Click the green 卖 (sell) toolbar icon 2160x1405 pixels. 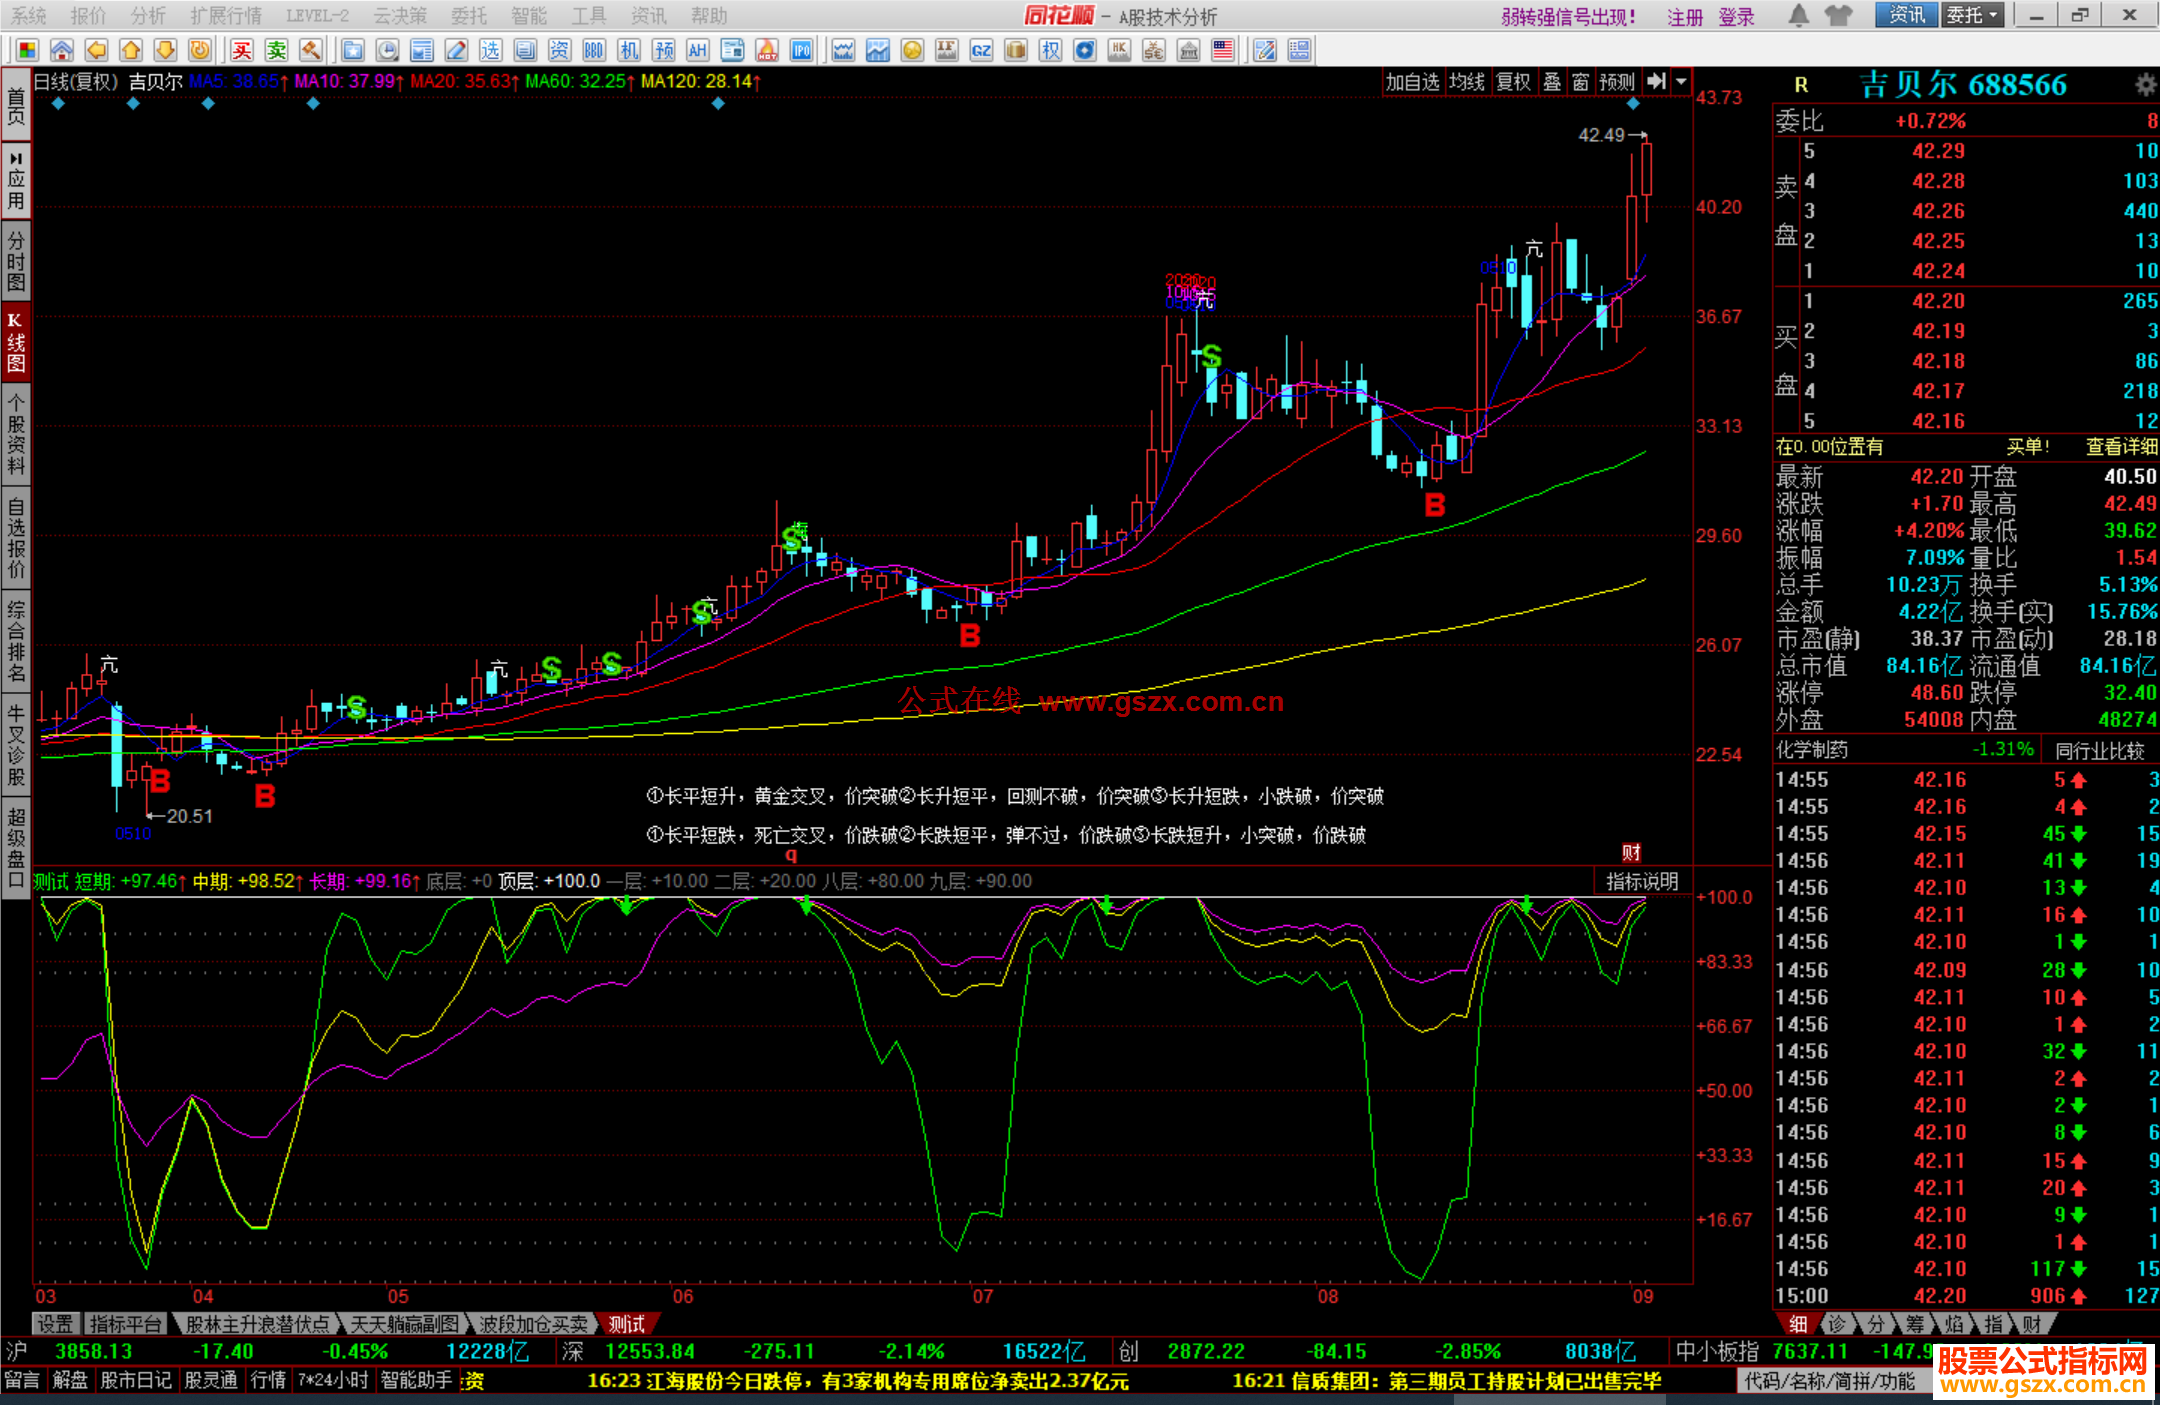tap(276, 50)
